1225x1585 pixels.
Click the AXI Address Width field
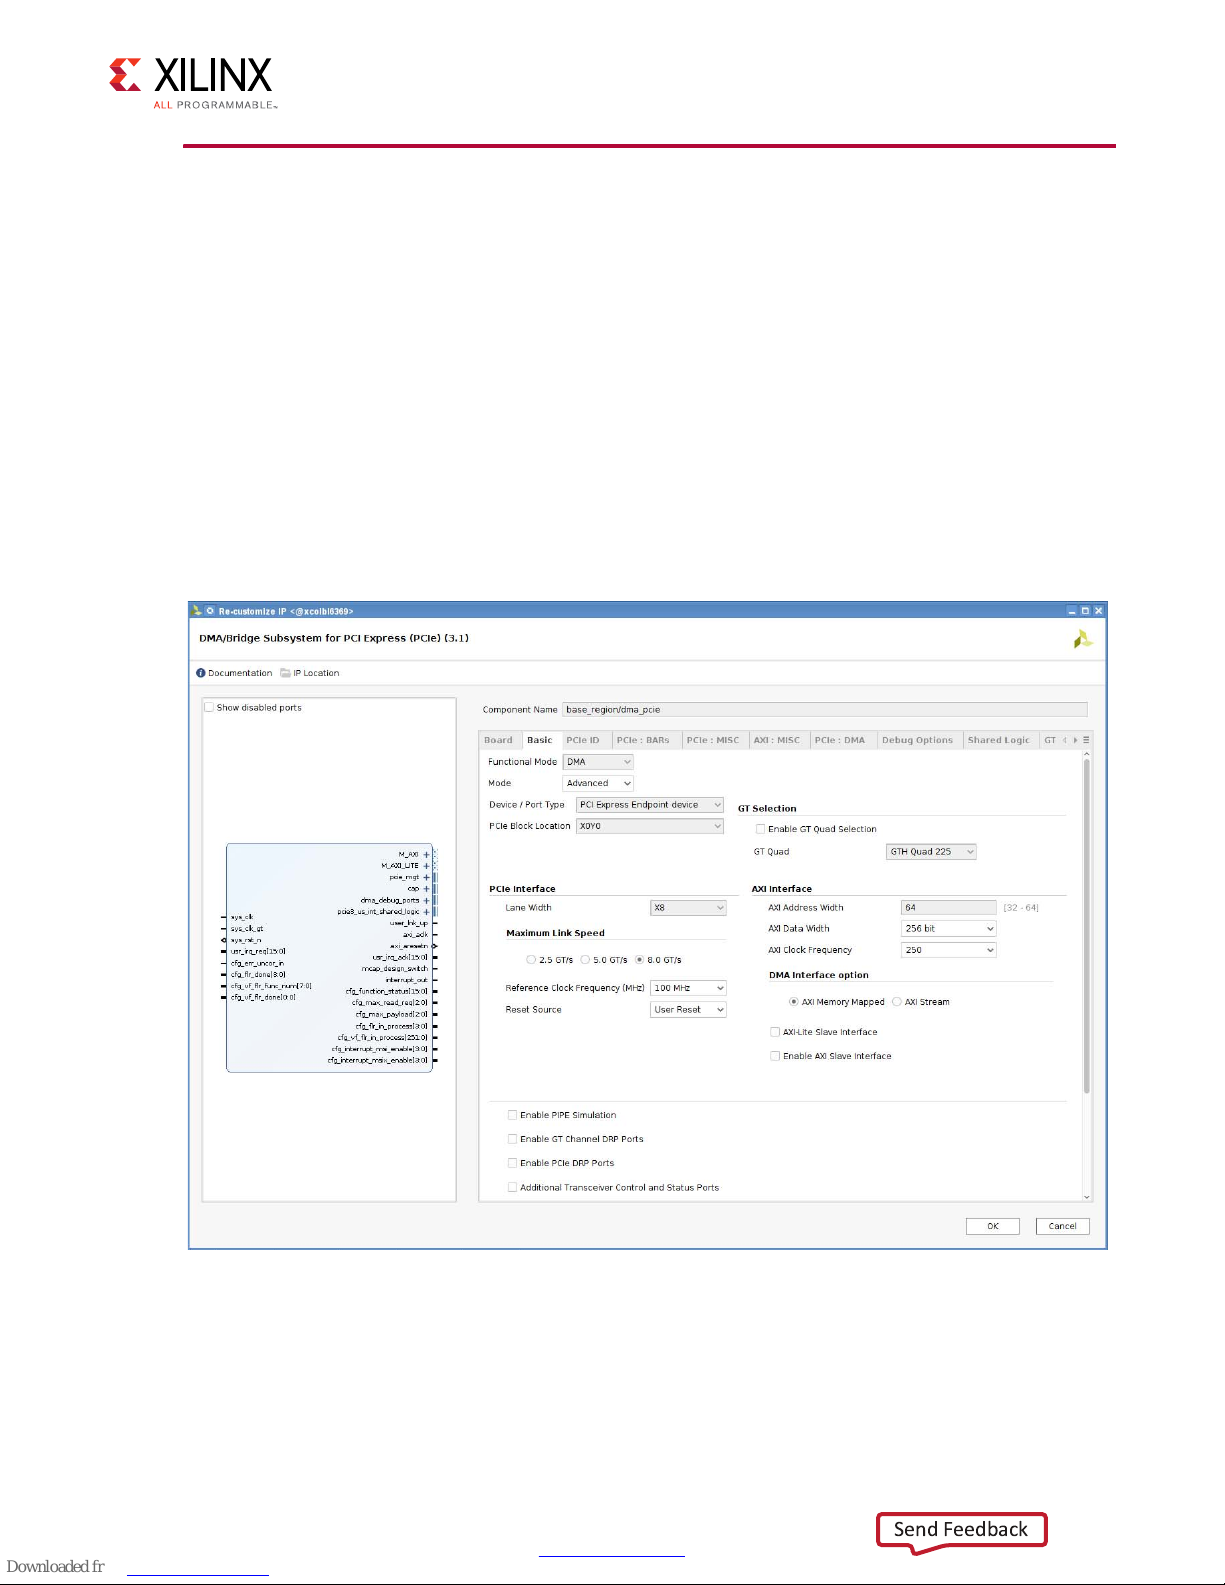pyautogui.click(x=949, y=908)
